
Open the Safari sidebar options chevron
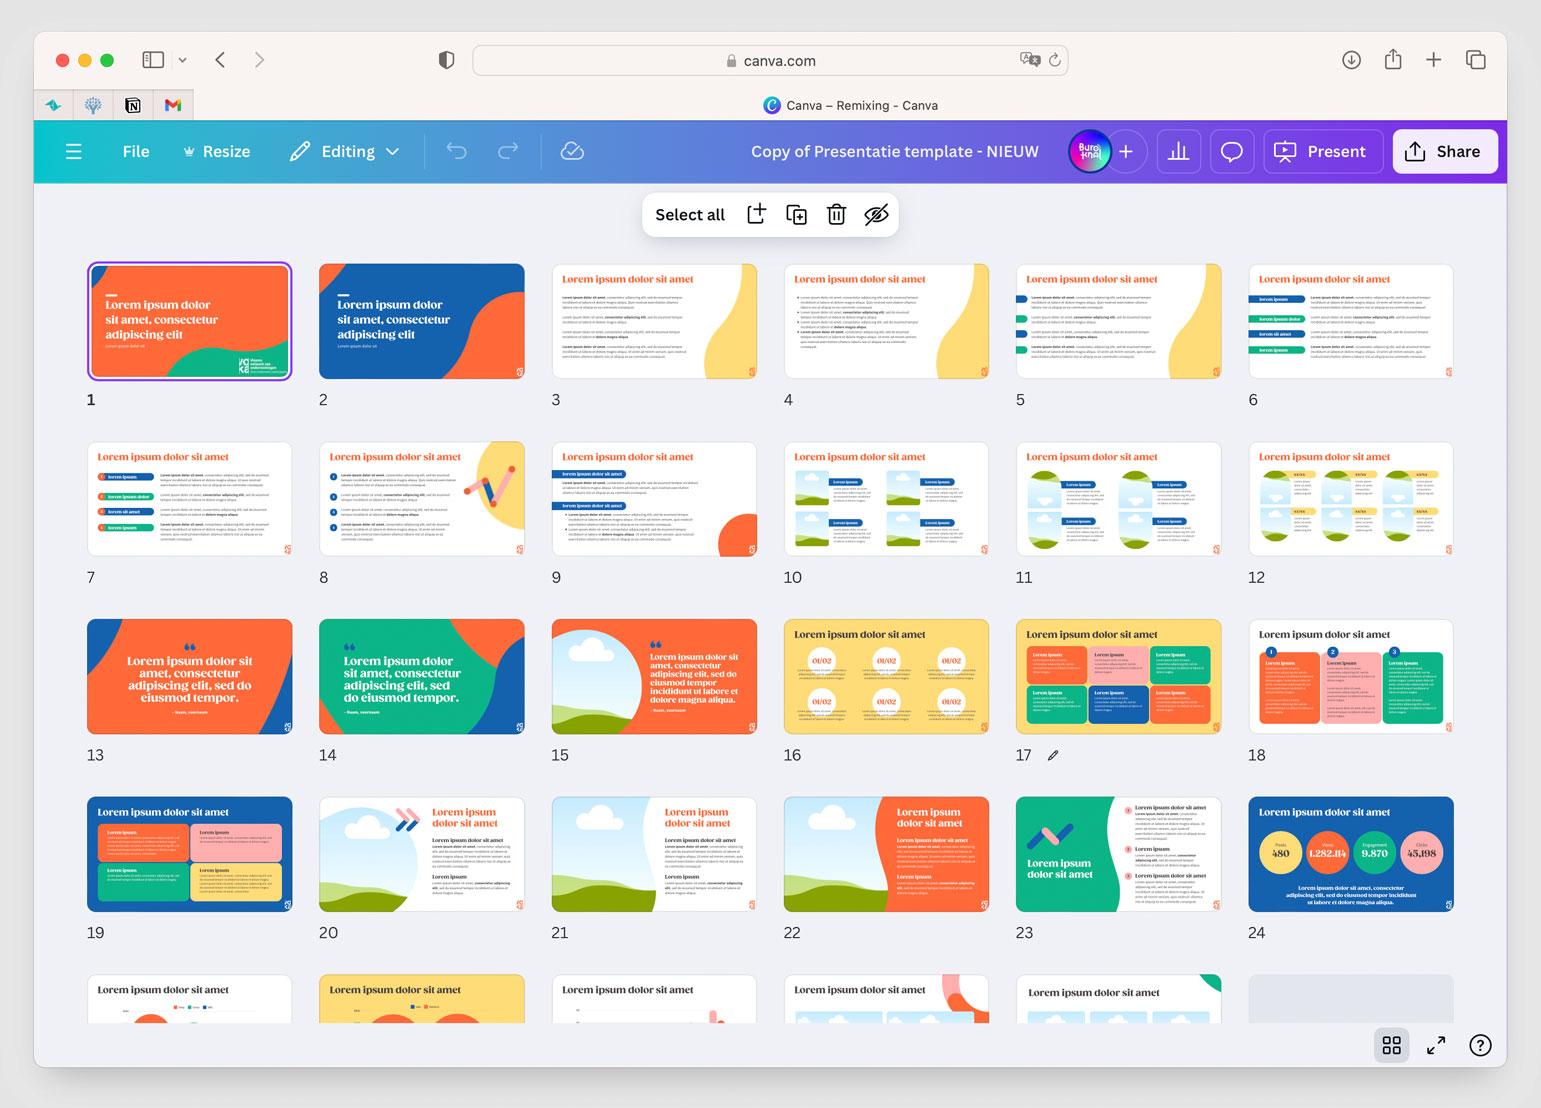pos(182,60)
